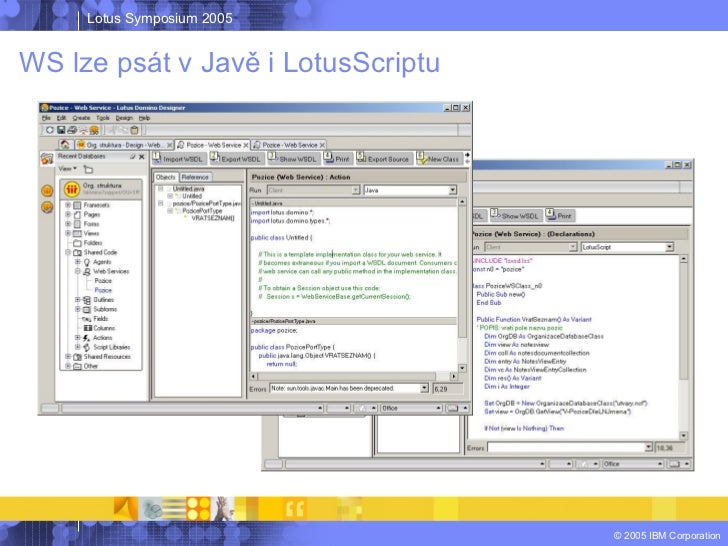
Task: Collapse the Untitled.java node in Objects
Action: [x=160, y=189]
